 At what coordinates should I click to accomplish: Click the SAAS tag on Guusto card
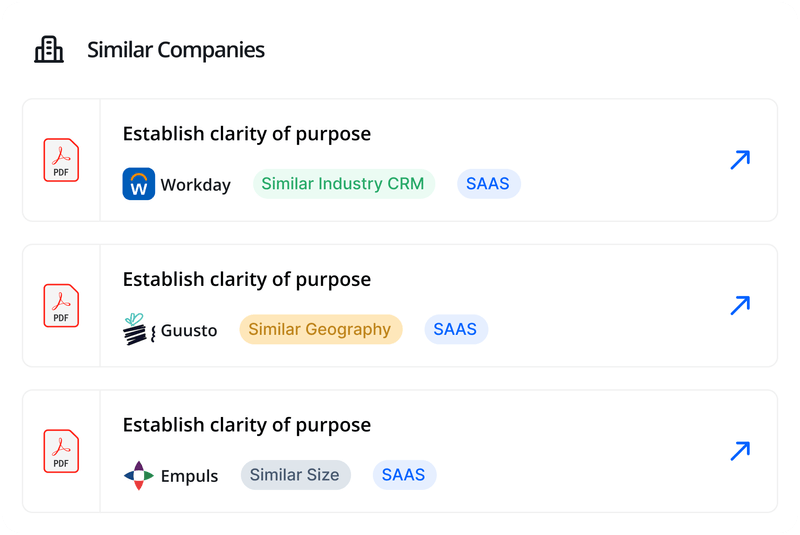tap(456, 329)
